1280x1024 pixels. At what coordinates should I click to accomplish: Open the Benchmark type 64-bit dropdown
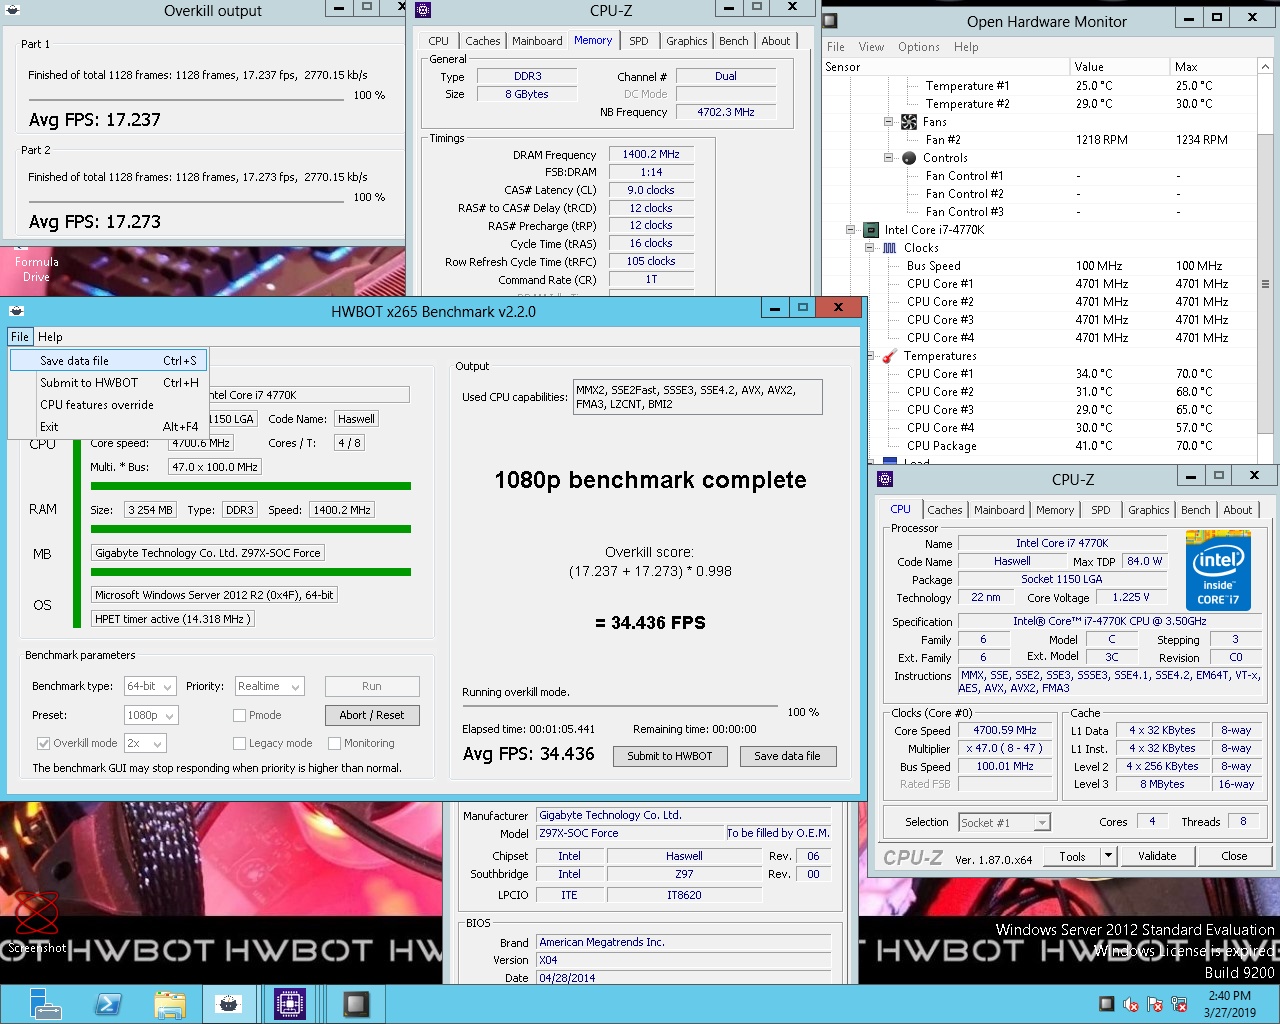[150, 686]
